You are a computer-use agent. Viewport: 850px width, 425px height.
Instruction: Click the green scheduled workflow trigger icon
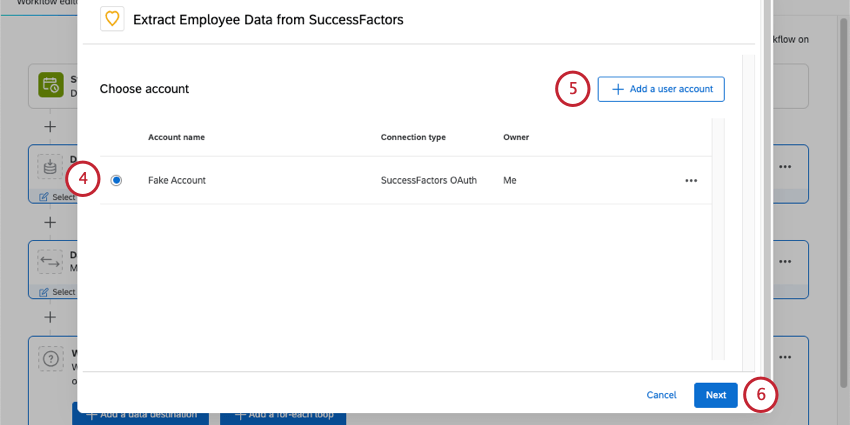point(50,85)
